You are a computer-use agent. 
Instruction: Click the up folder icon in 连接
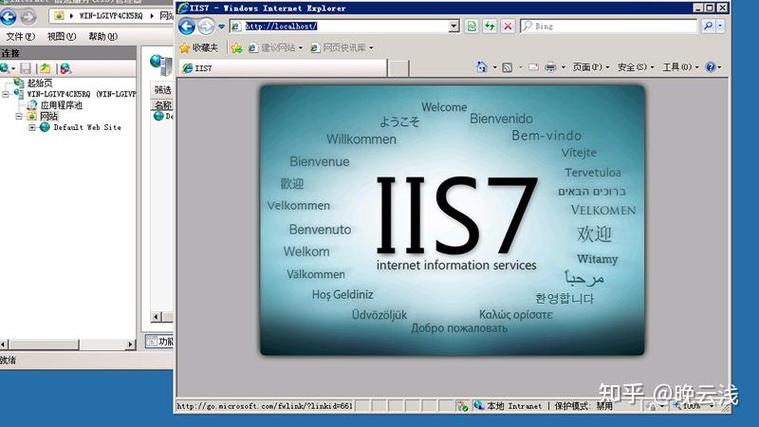coord(45,69)
